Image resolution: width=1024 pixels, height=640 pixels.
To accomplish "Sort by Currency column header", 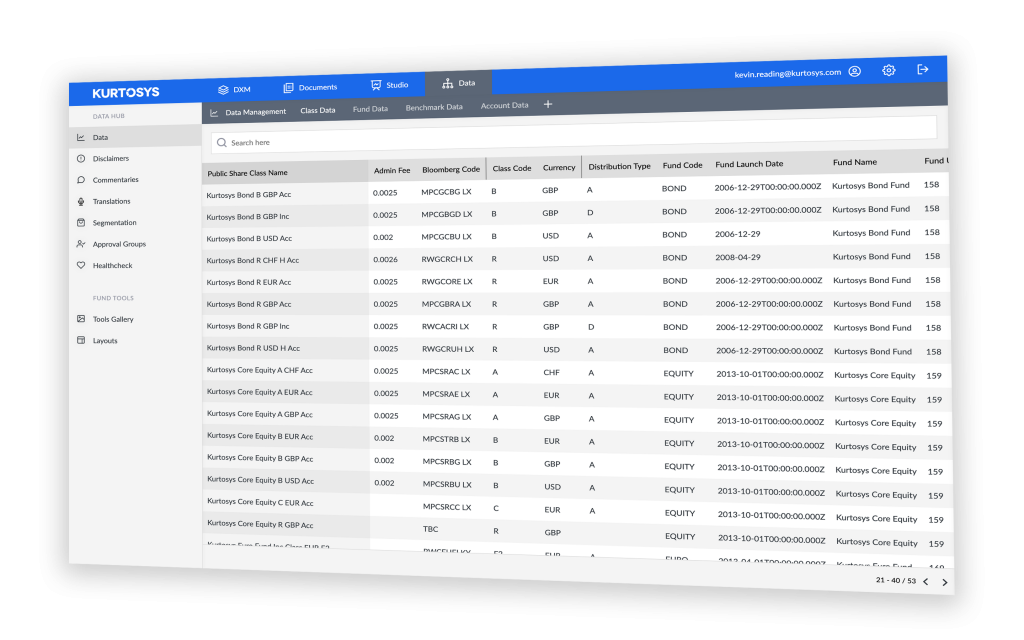I will pyautogui.click(x=559, y=168).
